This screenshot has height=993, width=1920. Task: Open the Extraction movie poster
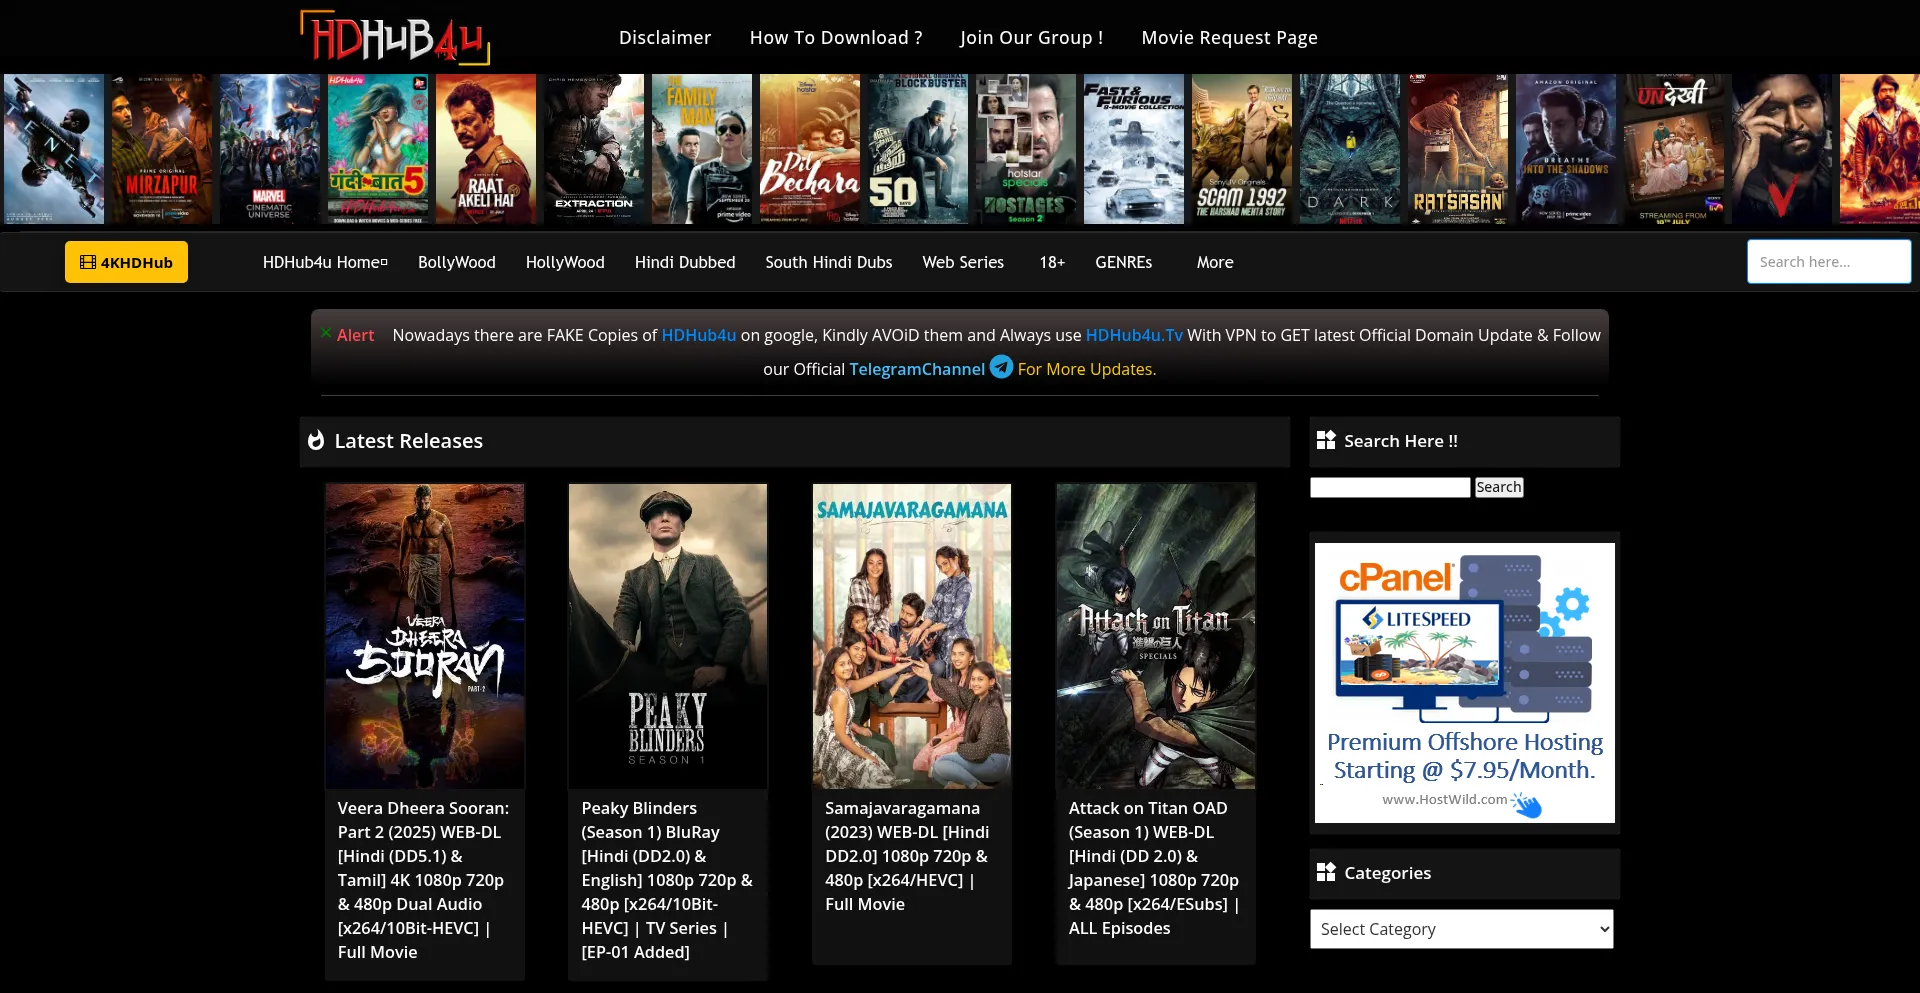(594, 149)
